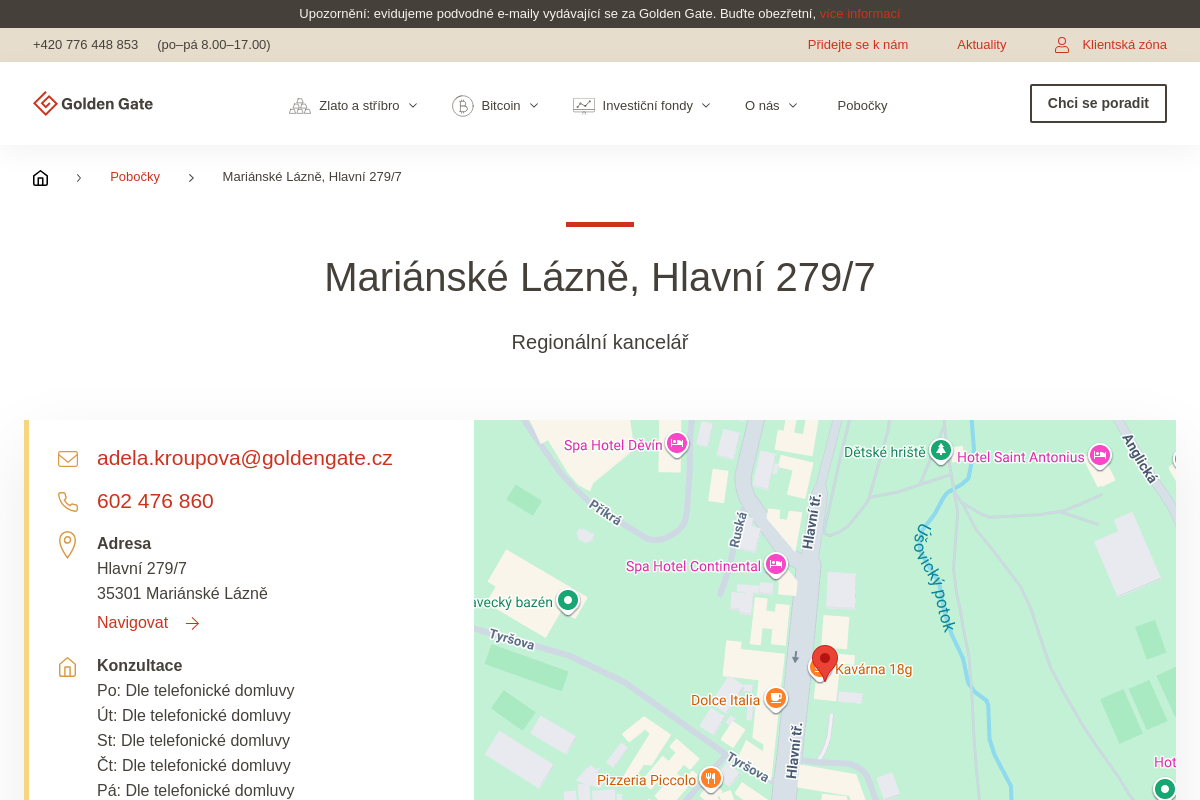Click the Dětské hřiště park marker
This screenshot has width=1200, height=800.
tap(940, 451)
